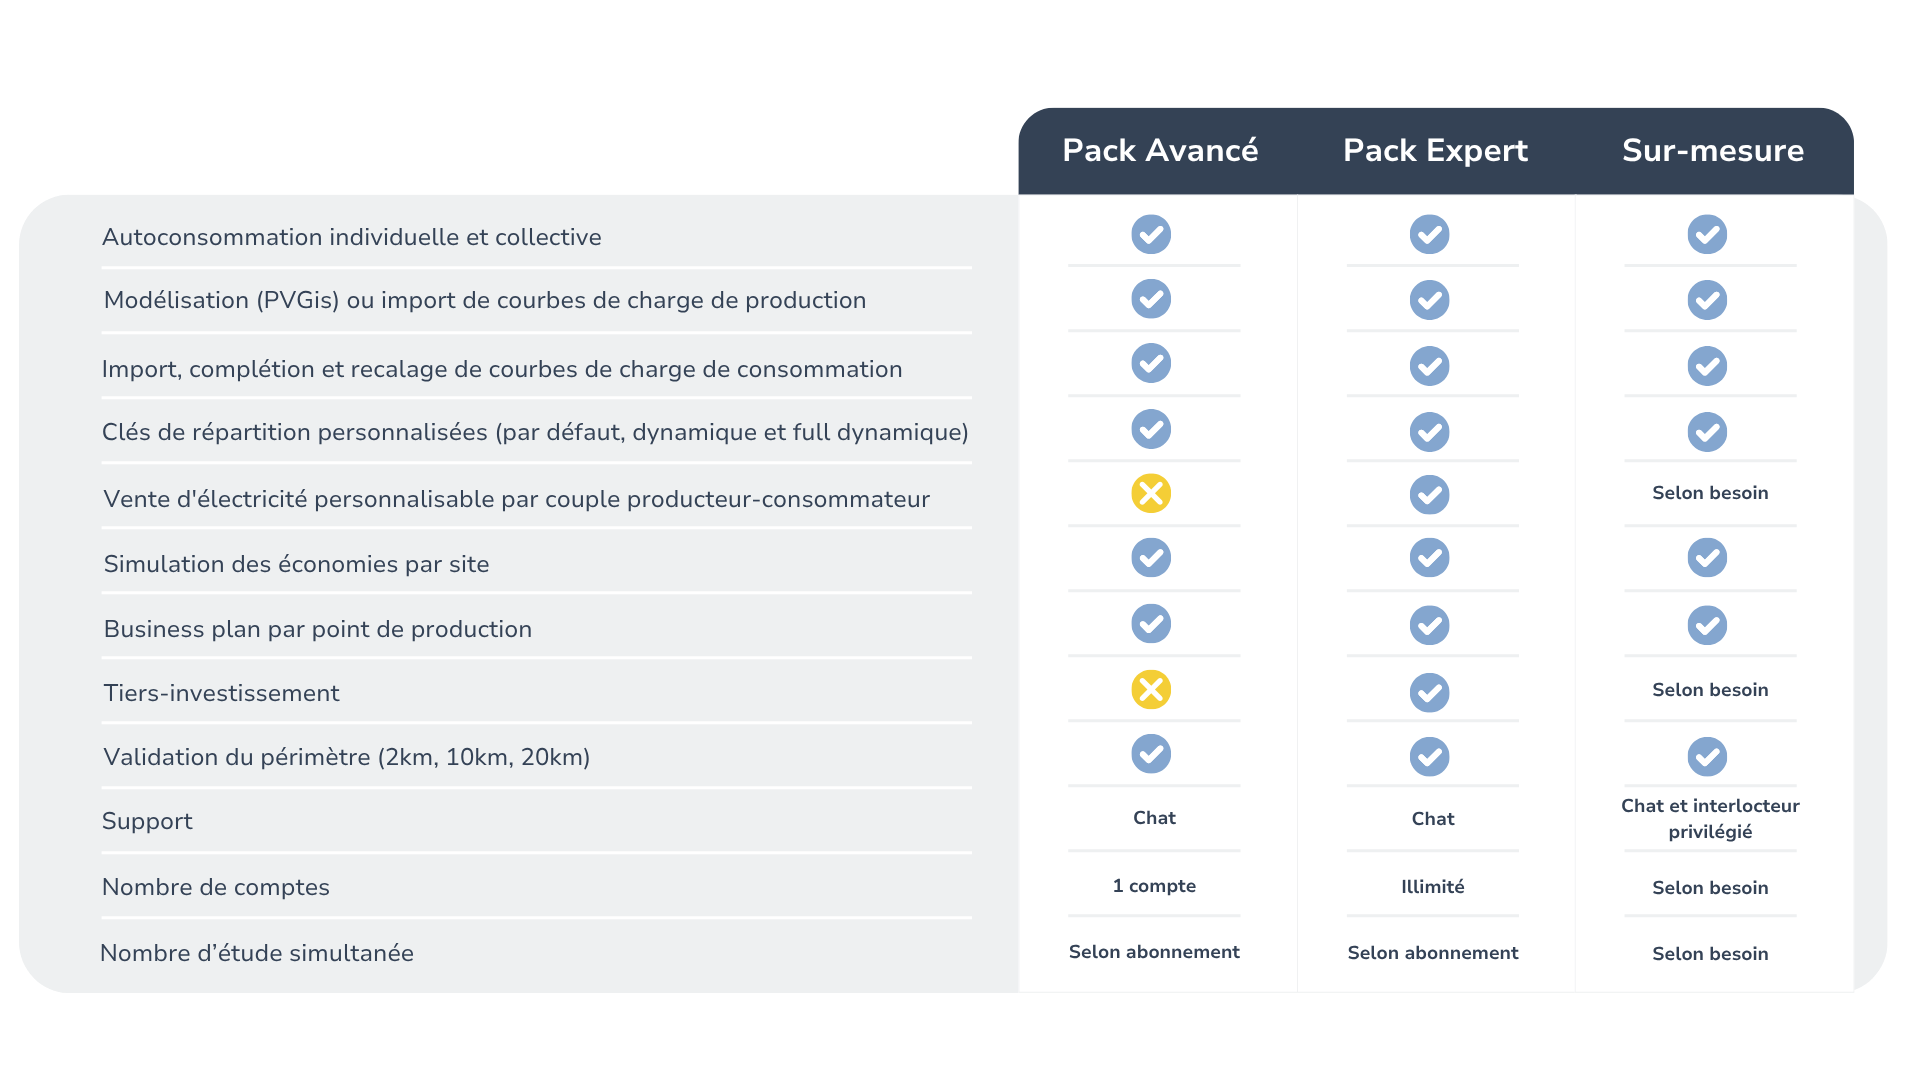Click 'Illimité' under Pack Expert accounts
The image size is (1920, 1080).
[1432, 887]
